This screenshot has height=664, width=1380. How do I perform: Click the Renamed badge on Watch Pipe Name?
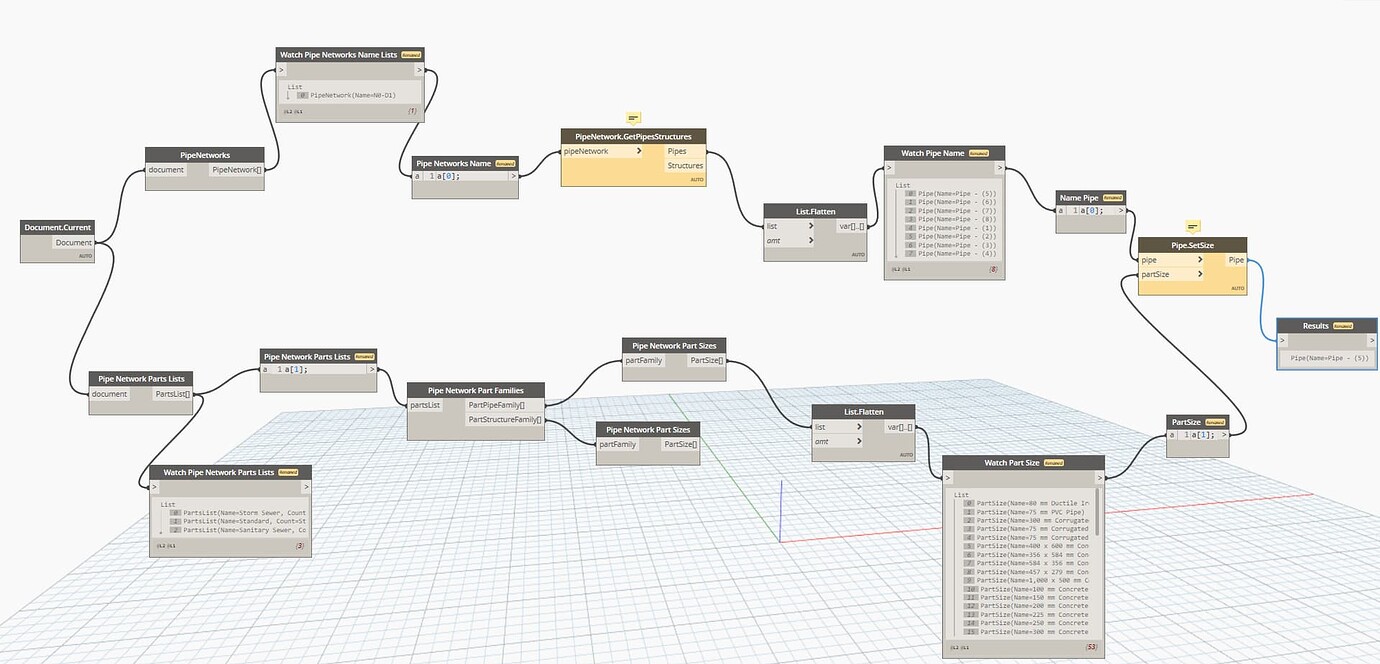pos(977,152)
